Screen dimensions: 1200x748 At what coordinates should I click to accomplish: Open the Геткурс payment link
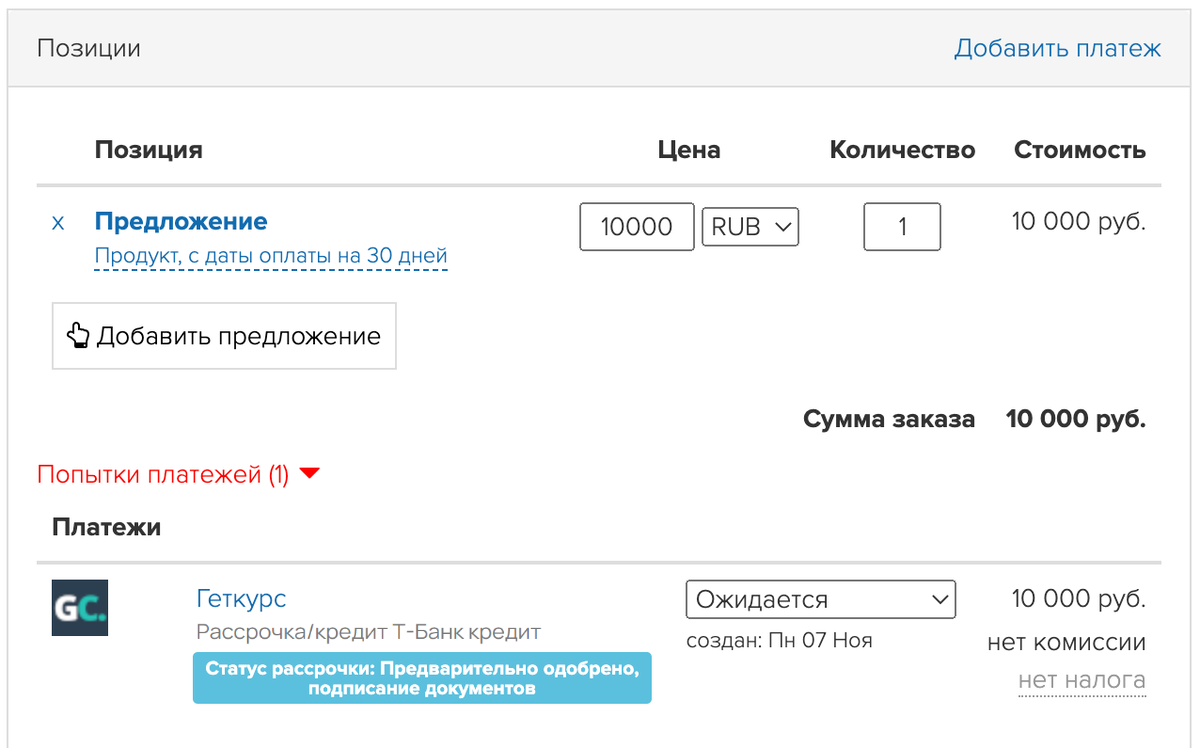click(241, 599)
